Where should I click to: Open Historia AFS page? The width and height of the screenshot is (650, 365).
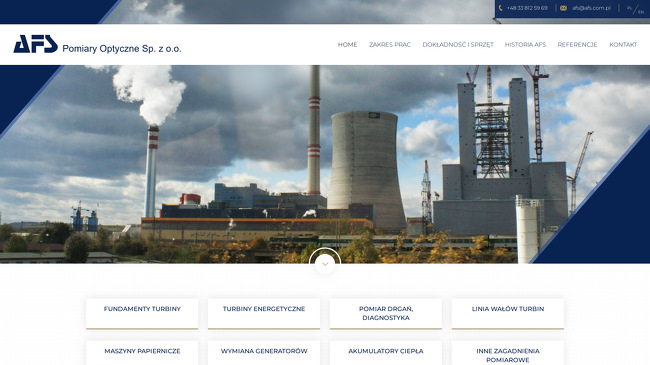point(525,44)
